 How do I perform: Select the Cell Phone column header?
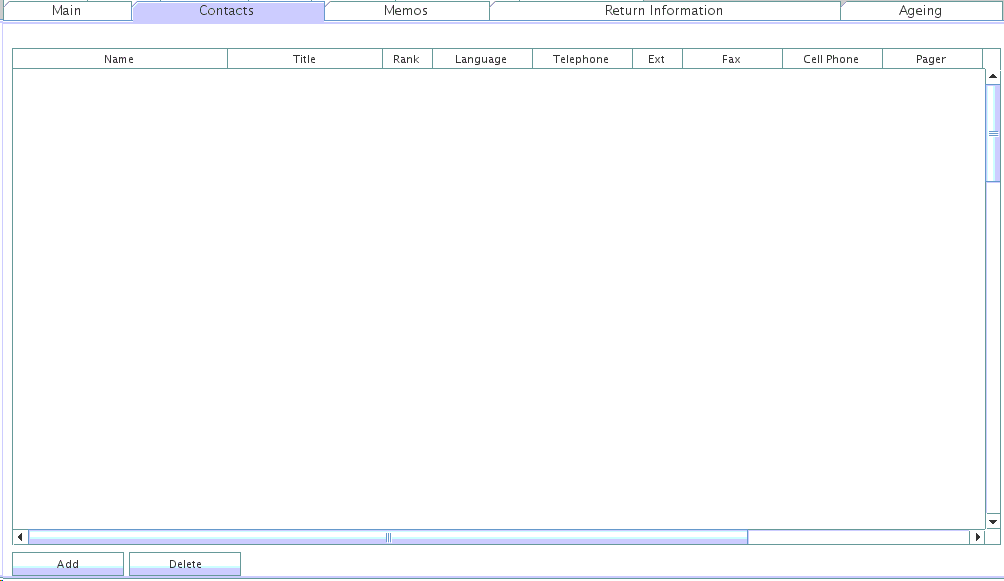[831, 59]
